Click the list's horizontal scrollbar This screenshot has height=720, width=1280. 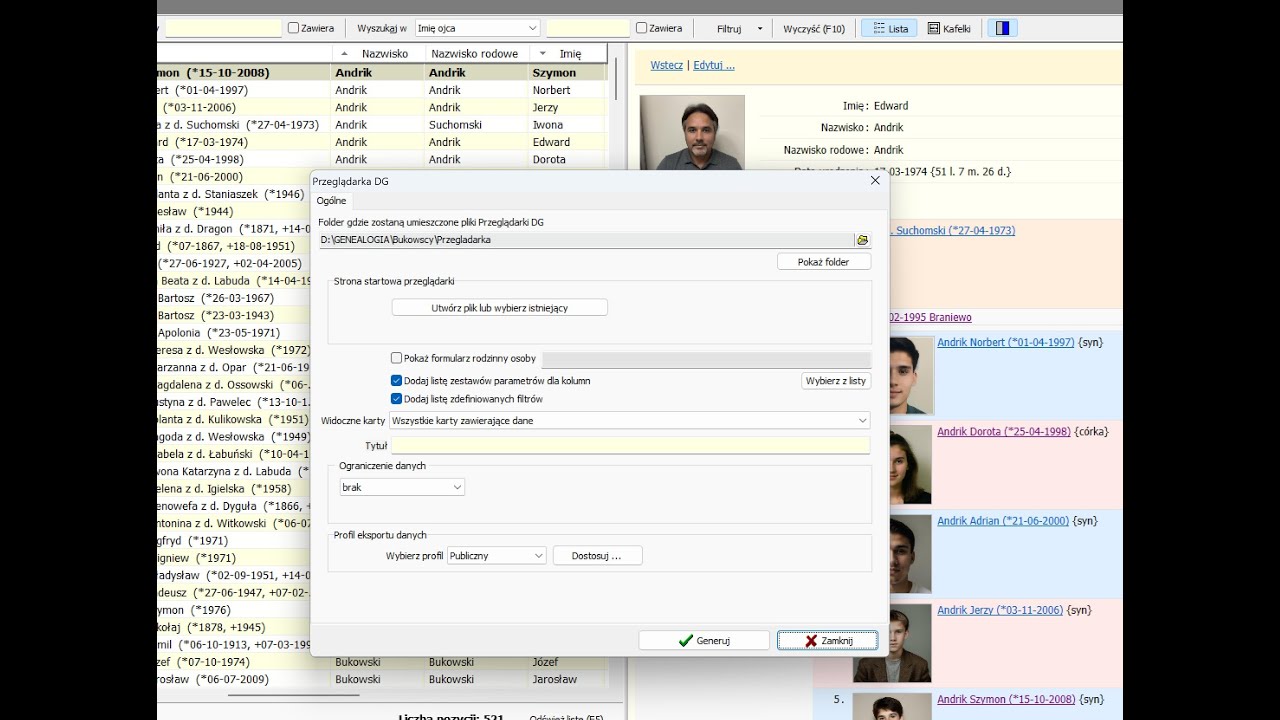[293, 694]
